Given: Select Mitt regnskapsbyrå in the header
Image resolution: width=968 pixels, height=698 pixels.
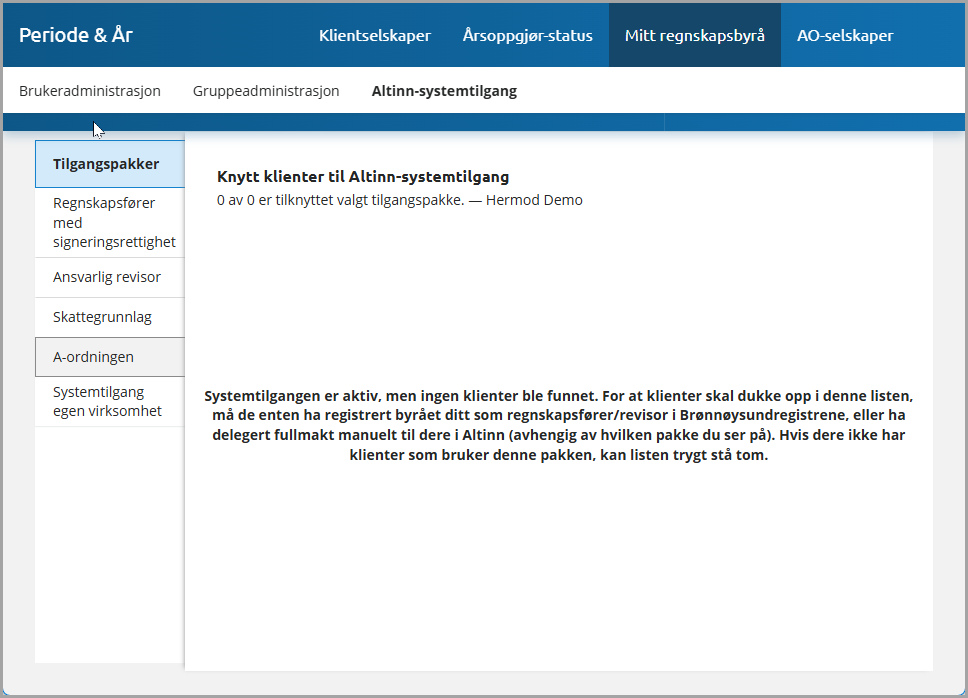Looking at the screenshot, I should click(x=695, y=35).
